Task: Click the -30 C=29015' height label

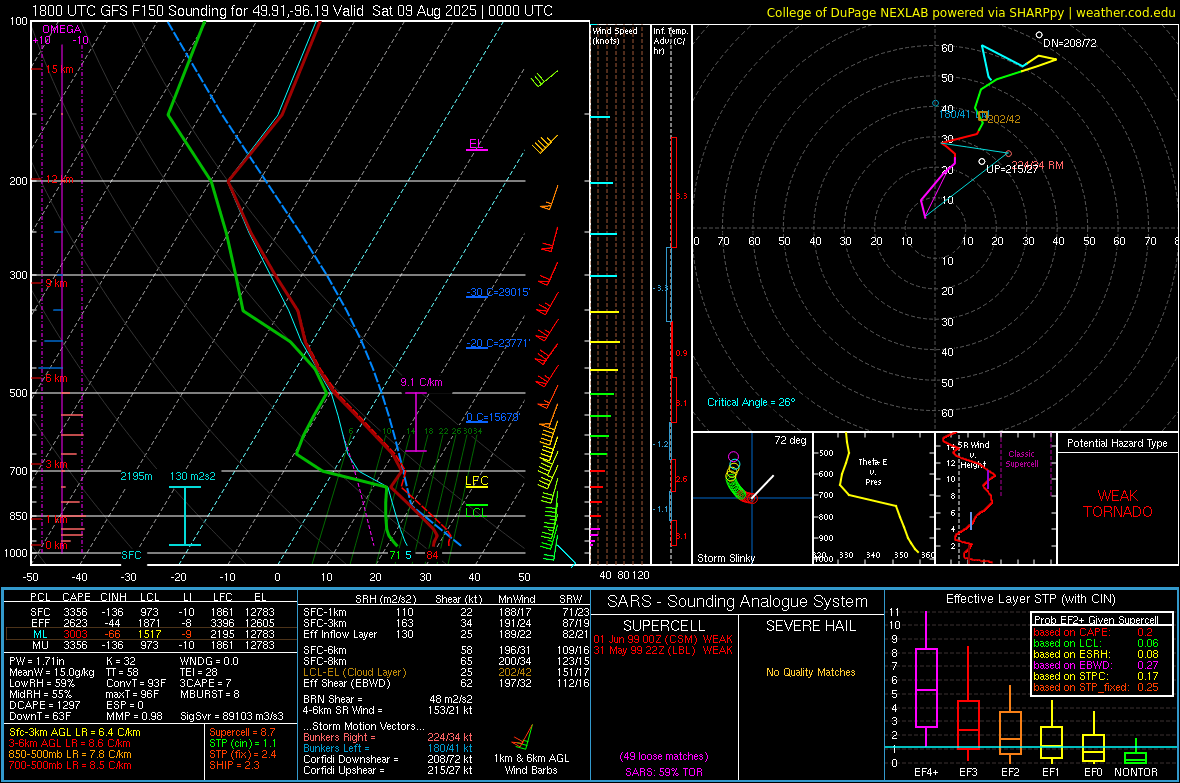Action: pyautogui.click(x=498, y=292)
